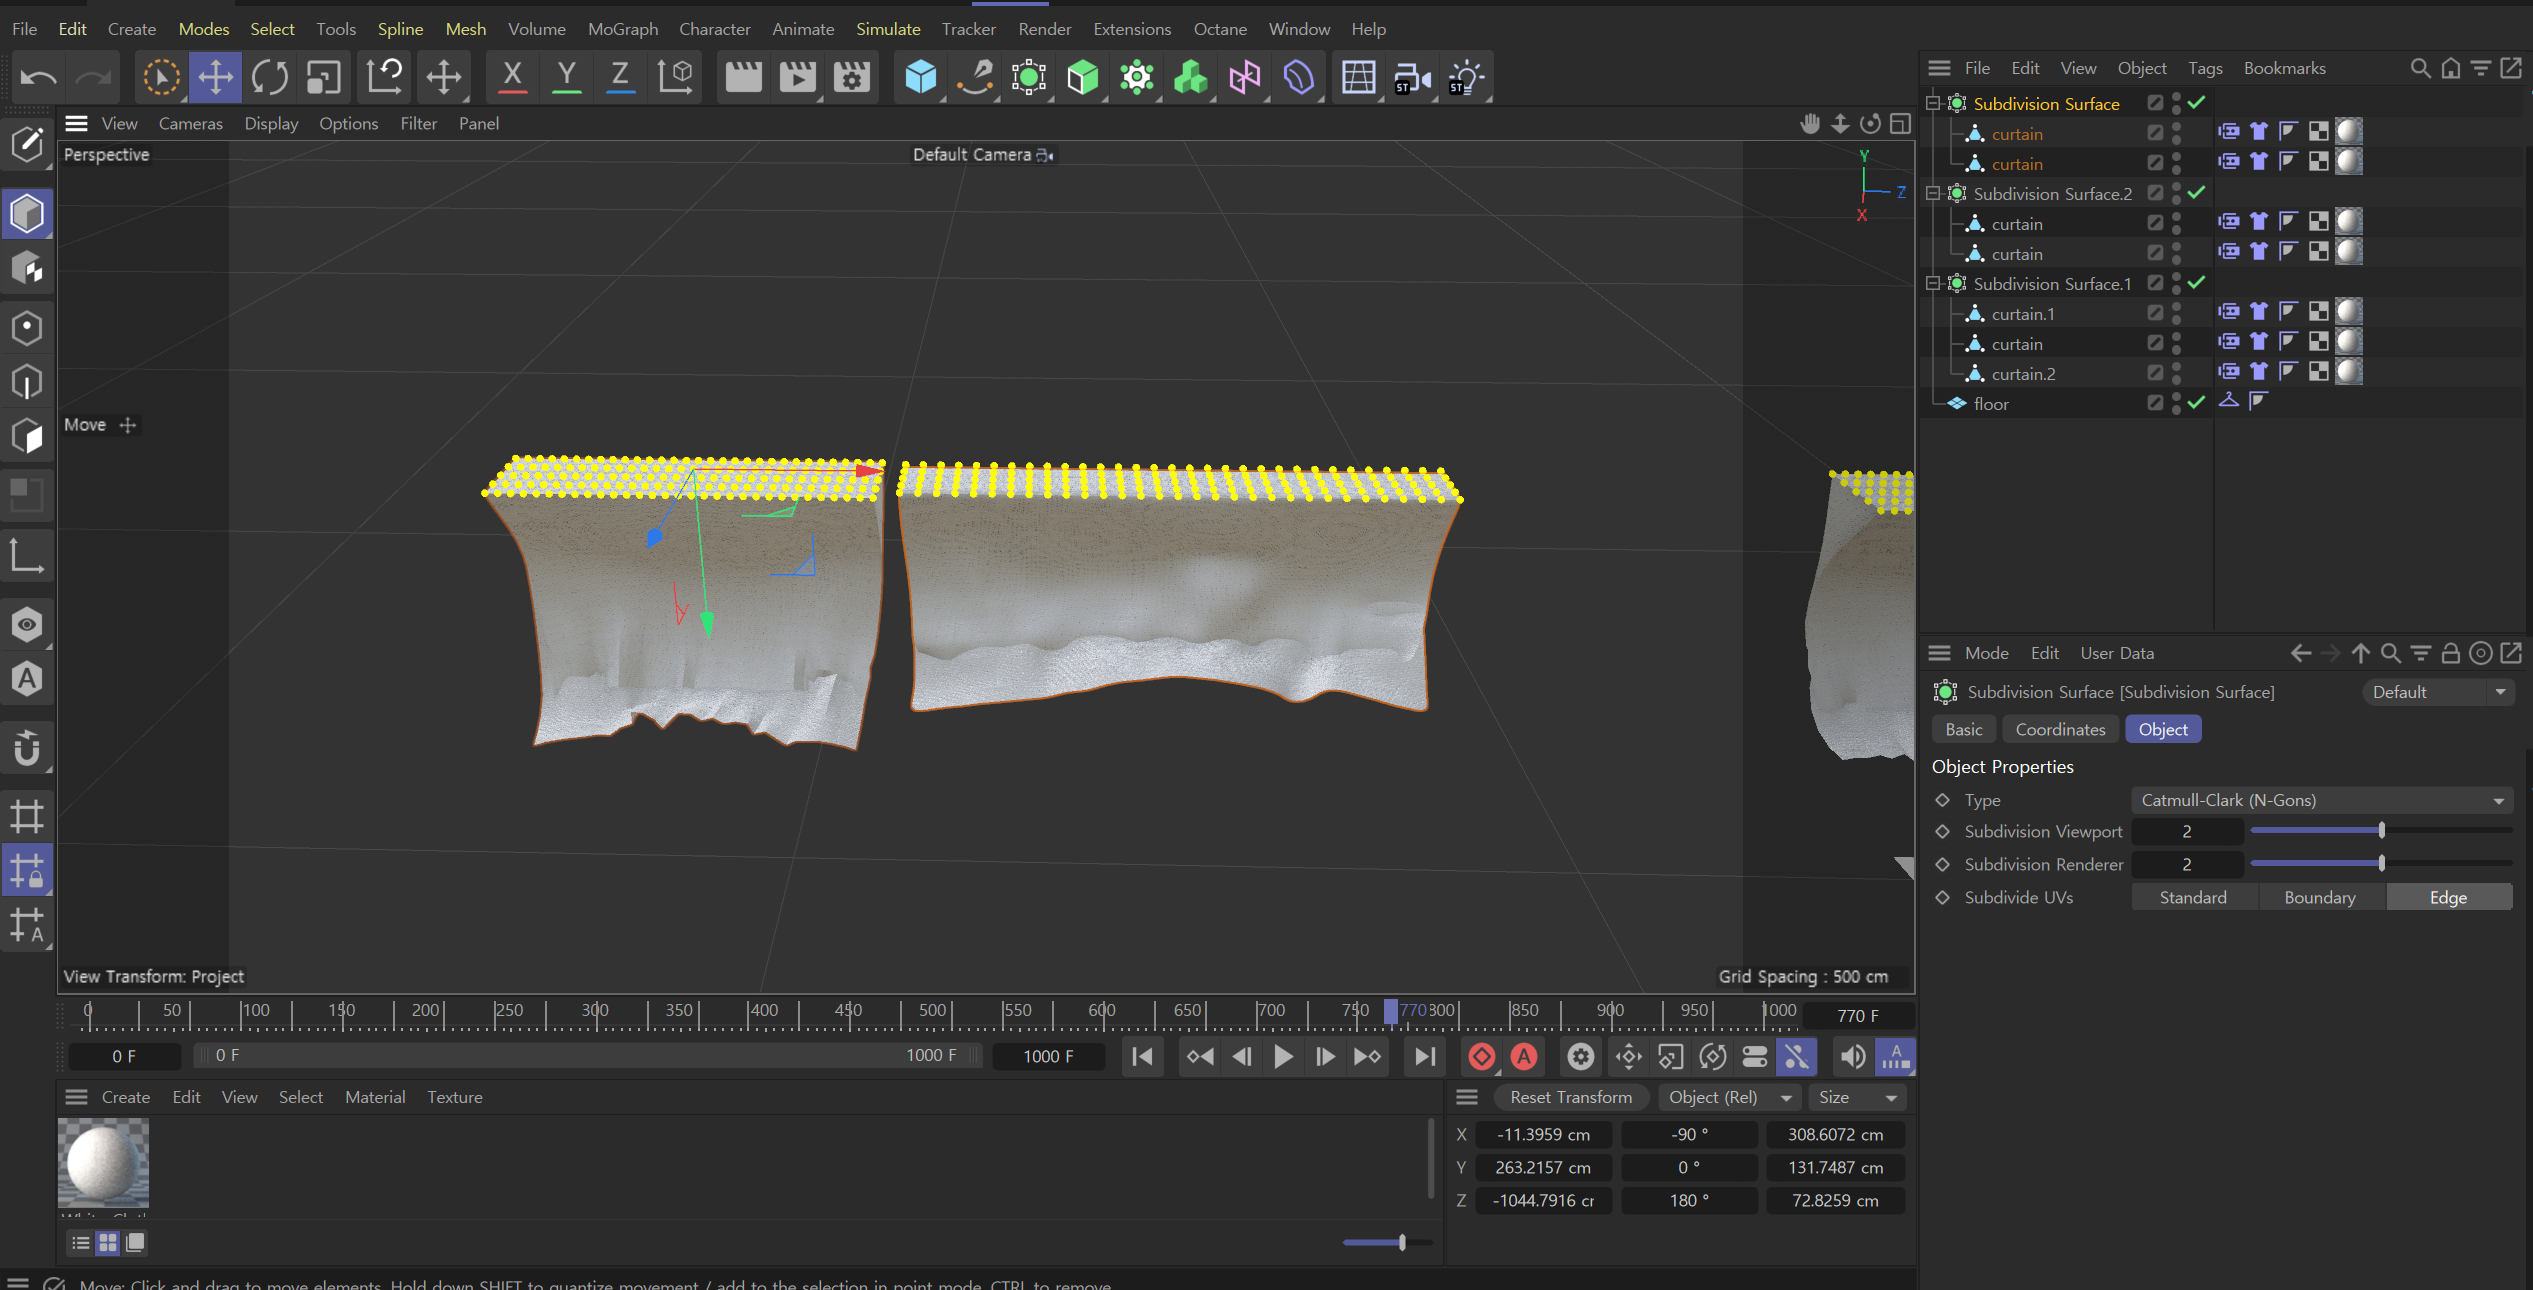Click the Record Active Objects button
The image size is (2533, 1290).
[x=1482, y=1056]
